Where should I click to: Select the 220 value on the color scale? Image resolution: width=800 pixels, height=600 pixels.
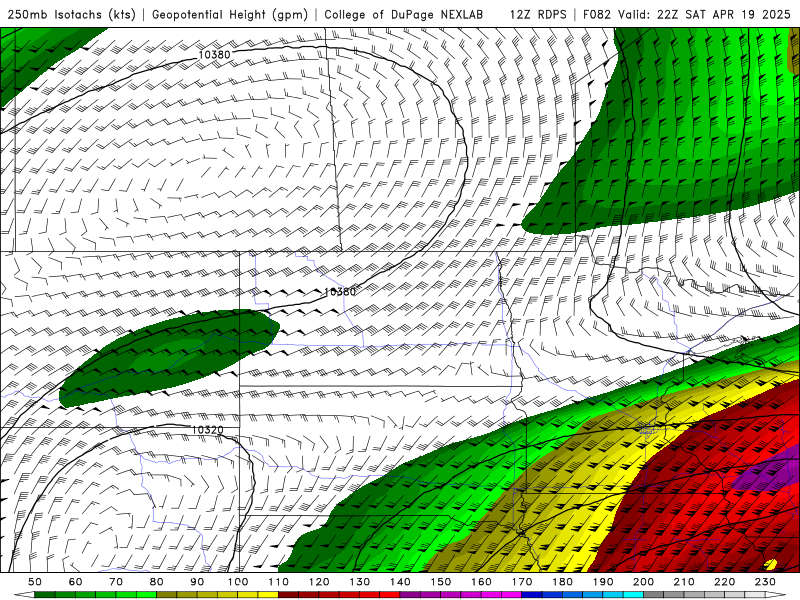pyautogui.click(x=724, y=582)
